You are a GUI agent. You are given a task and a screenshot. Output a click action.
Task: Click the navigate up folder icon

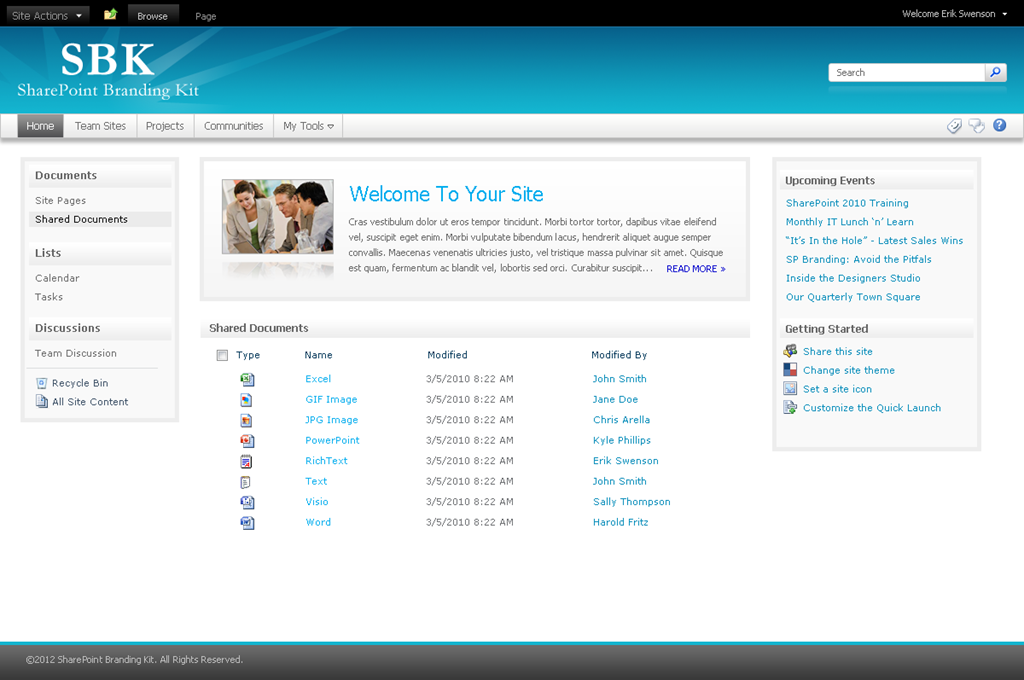[110, 14]
